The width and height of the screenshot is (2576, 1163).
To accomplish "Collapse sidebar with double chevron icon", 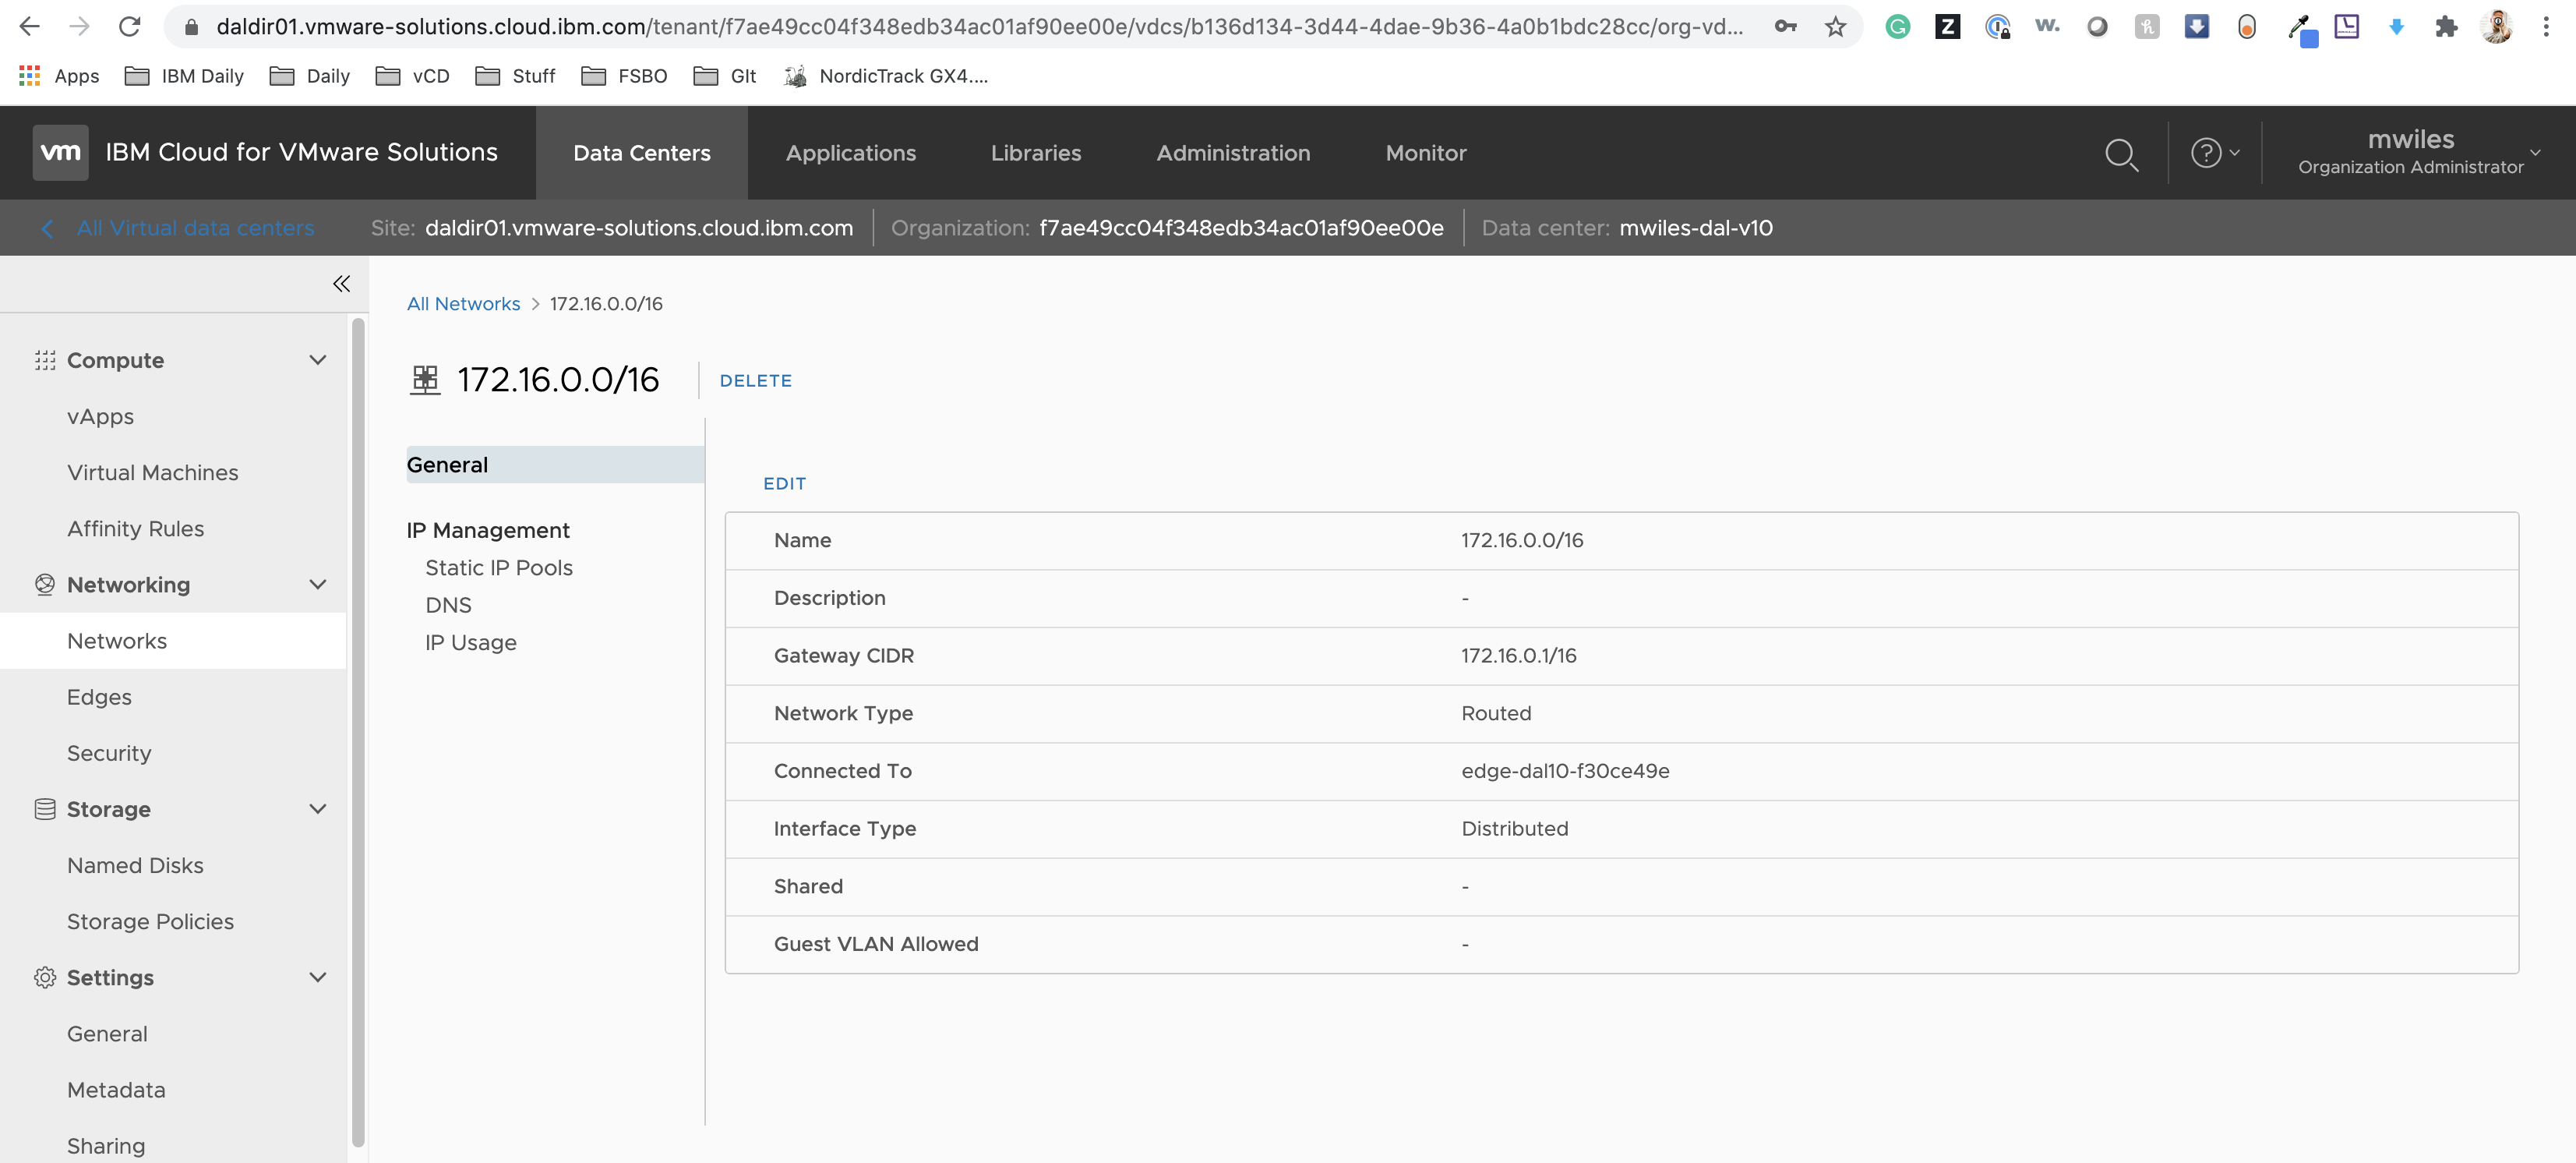I will 341,284.
